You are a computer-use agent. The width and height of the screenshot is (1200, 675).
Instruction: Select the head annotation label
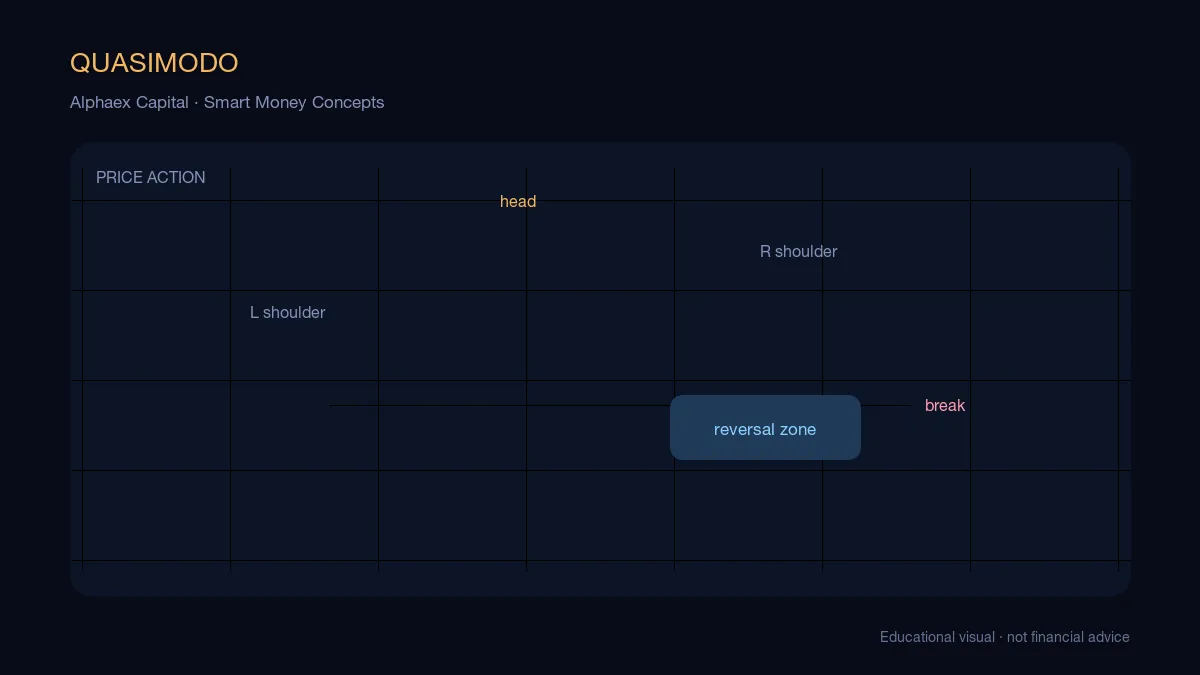coord(518,202)
